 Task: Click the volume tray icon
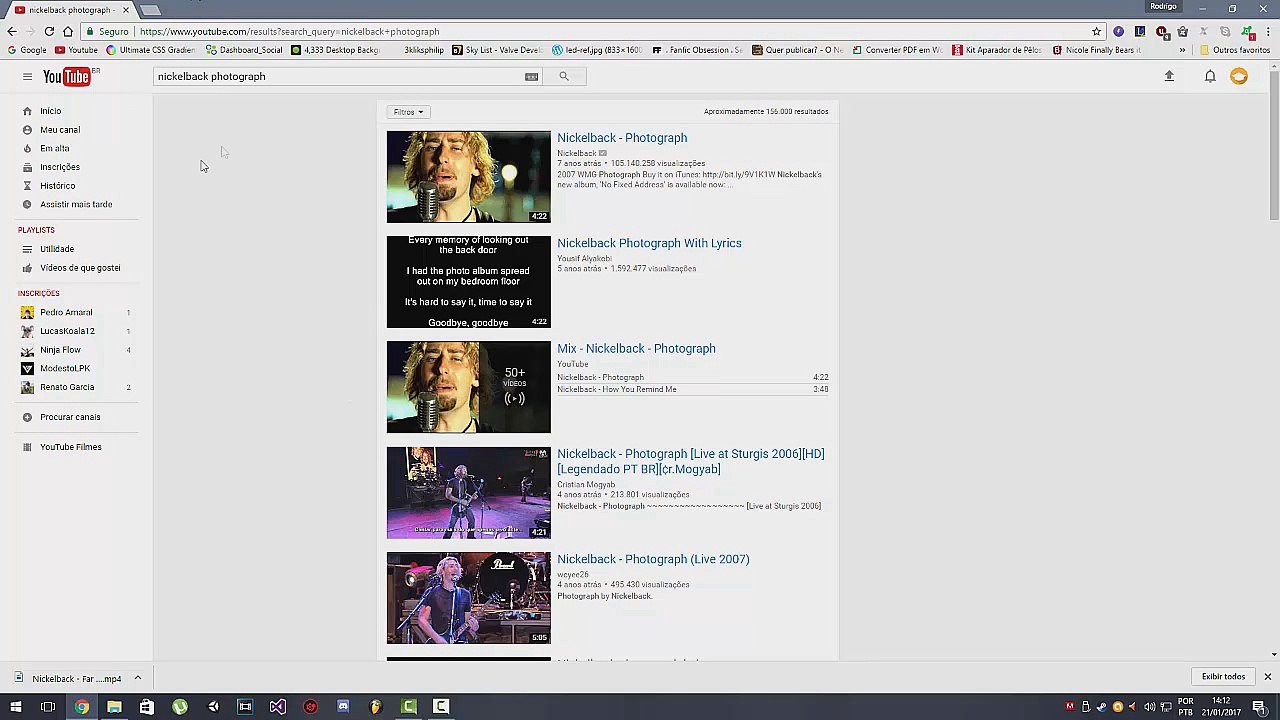(x=1150, y=707)
